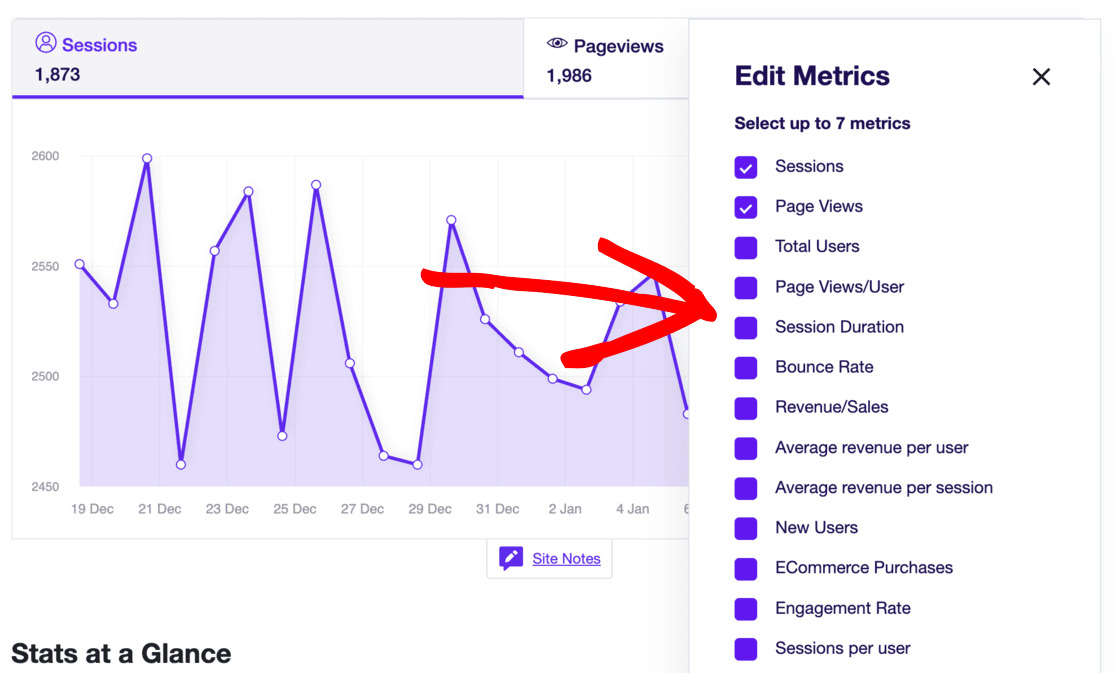
Task: Click the 31 Dec x-axis label
Action: tap(498, 510)
